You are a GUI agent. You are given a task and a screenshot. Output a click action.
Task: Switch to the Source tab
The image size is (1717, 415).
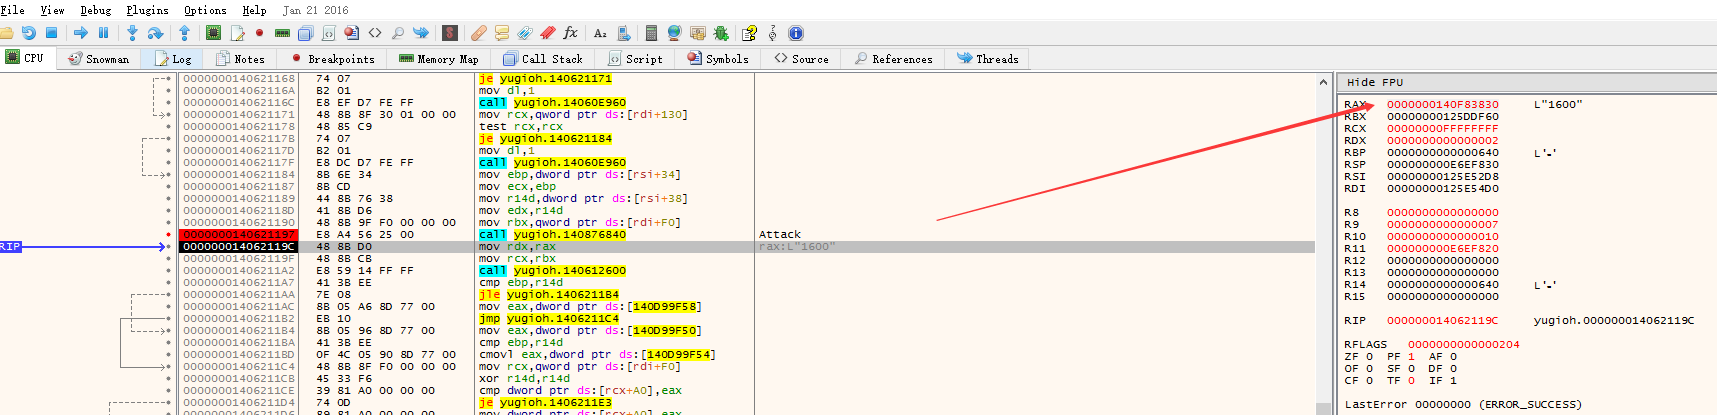(801, 59)
